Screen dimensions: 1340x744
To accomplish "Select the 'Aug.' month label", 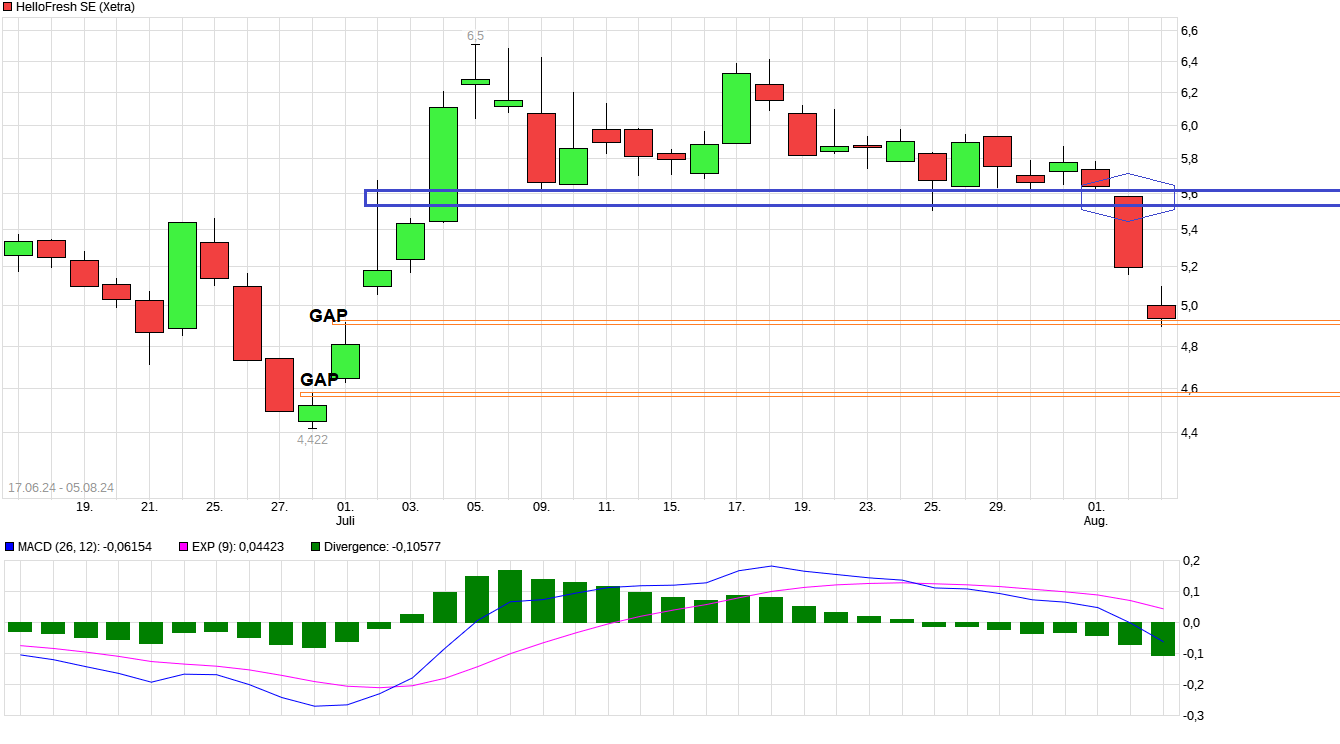I will tap(1096, 521).
